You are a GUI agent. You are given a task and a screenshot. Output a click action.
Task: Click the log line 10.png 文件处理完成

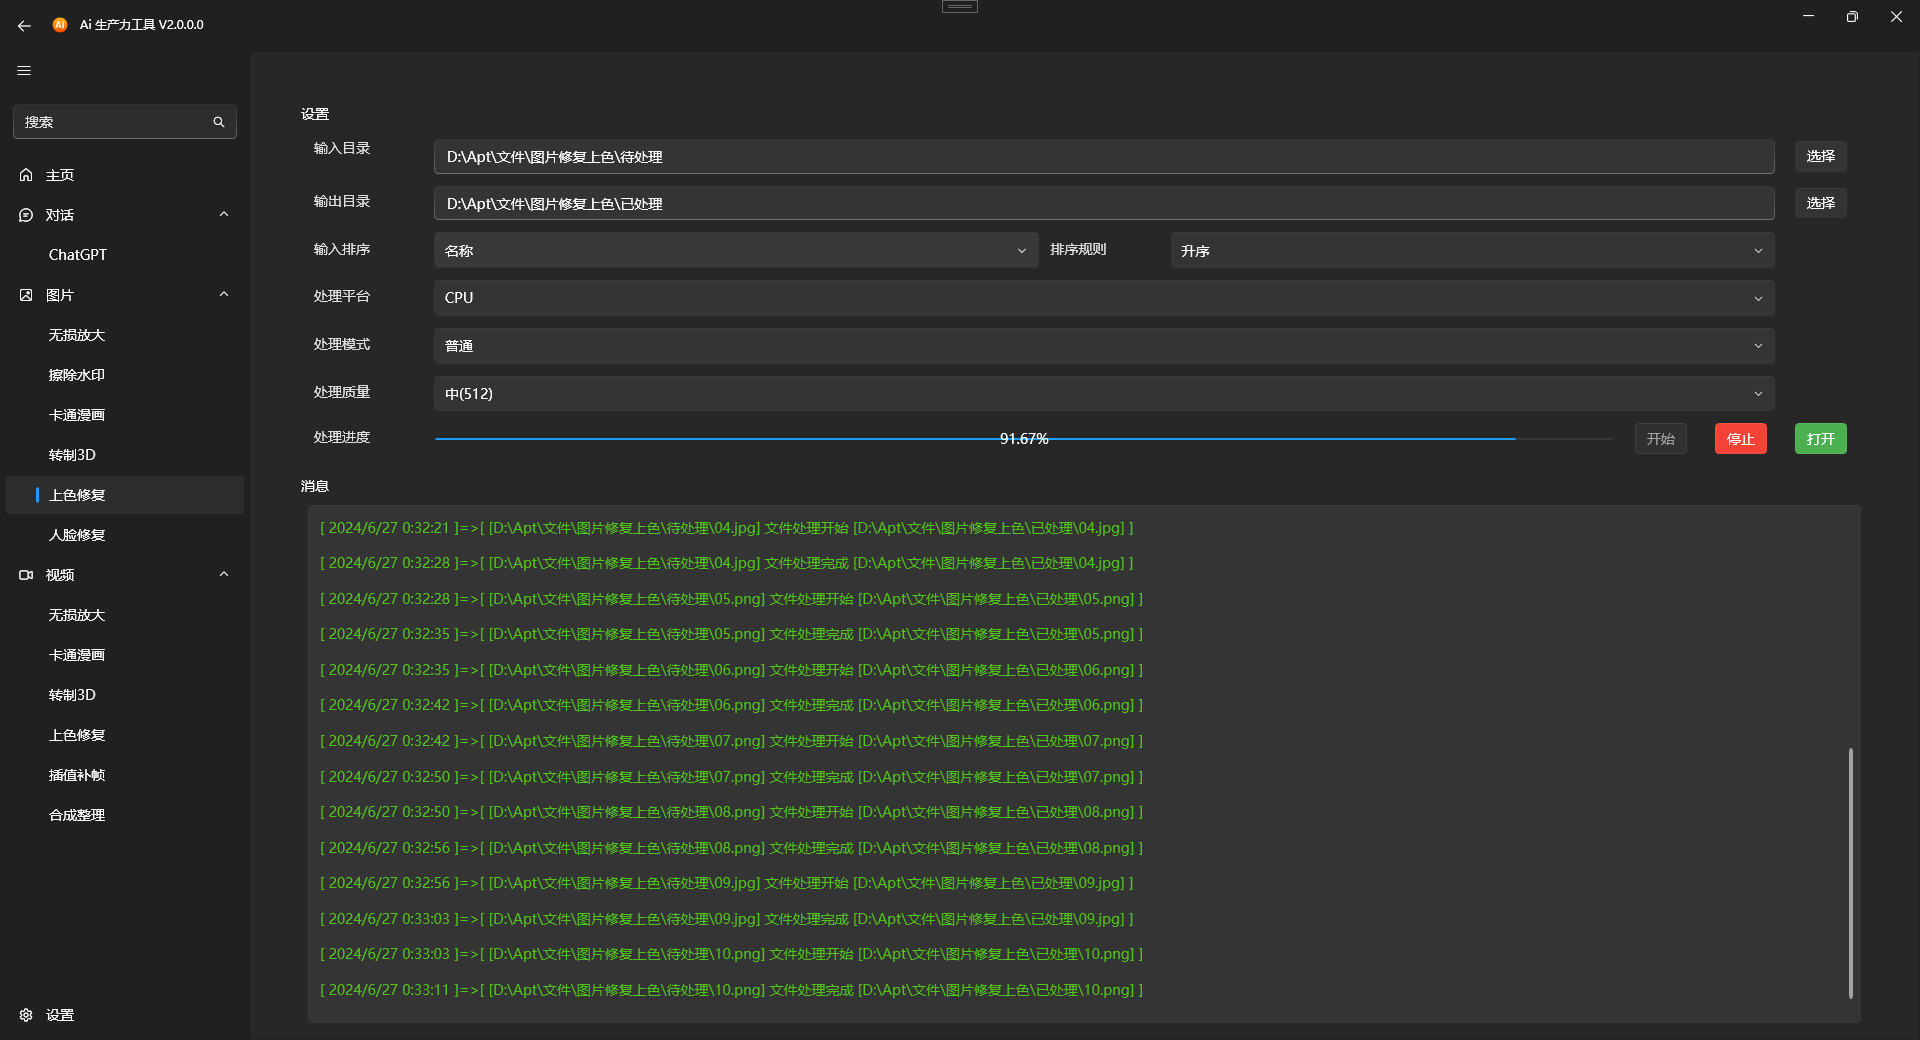pyautogui.click(x=731, y=990)
